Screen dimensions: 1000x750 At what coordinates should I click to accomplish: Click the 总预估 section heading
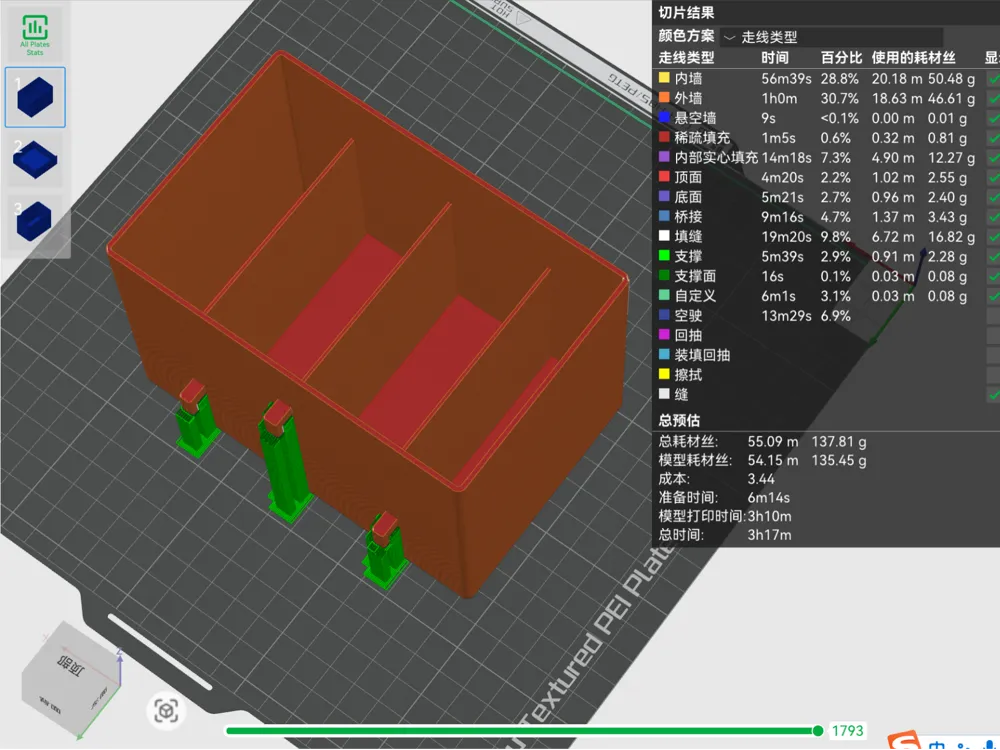(x=679, y=420)
